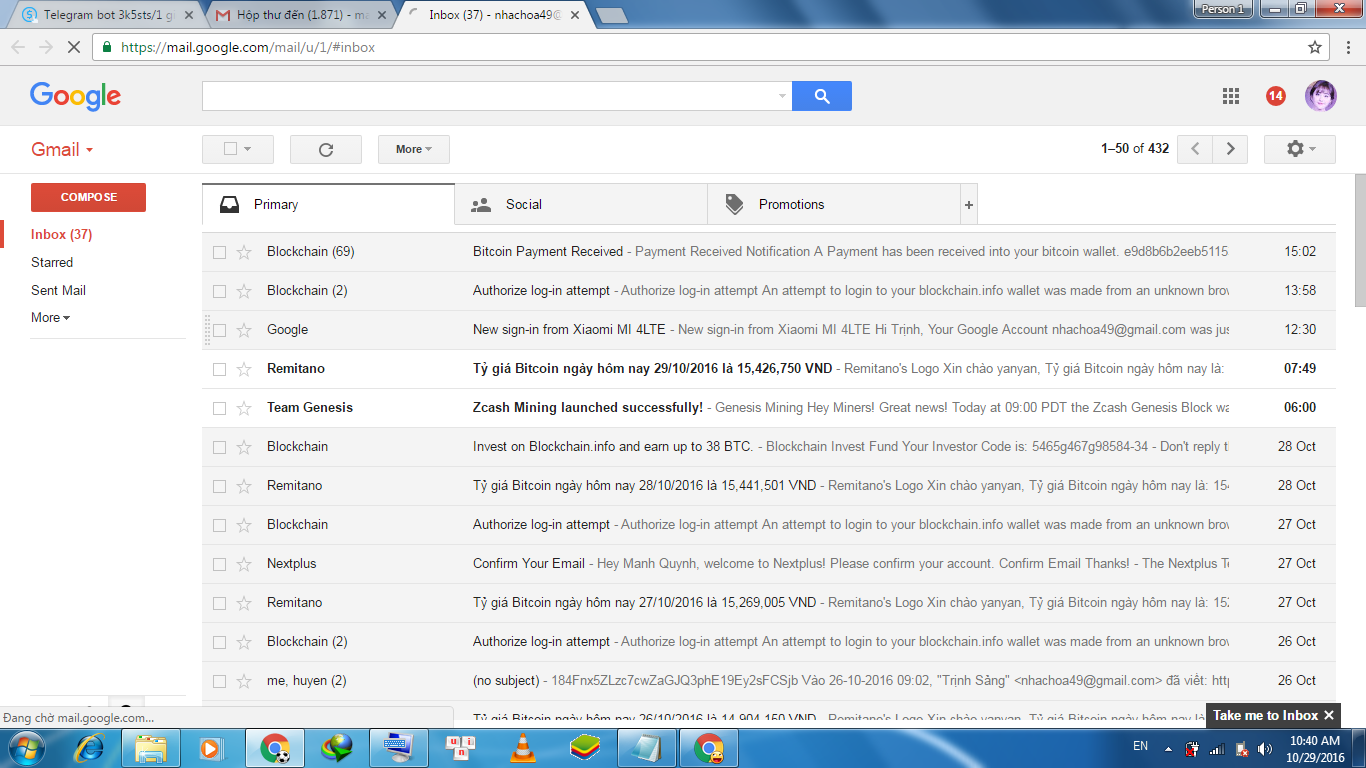Open the Inbox (37) sidebar link
Screen dimensions: 1366x768
coord(62,235)
